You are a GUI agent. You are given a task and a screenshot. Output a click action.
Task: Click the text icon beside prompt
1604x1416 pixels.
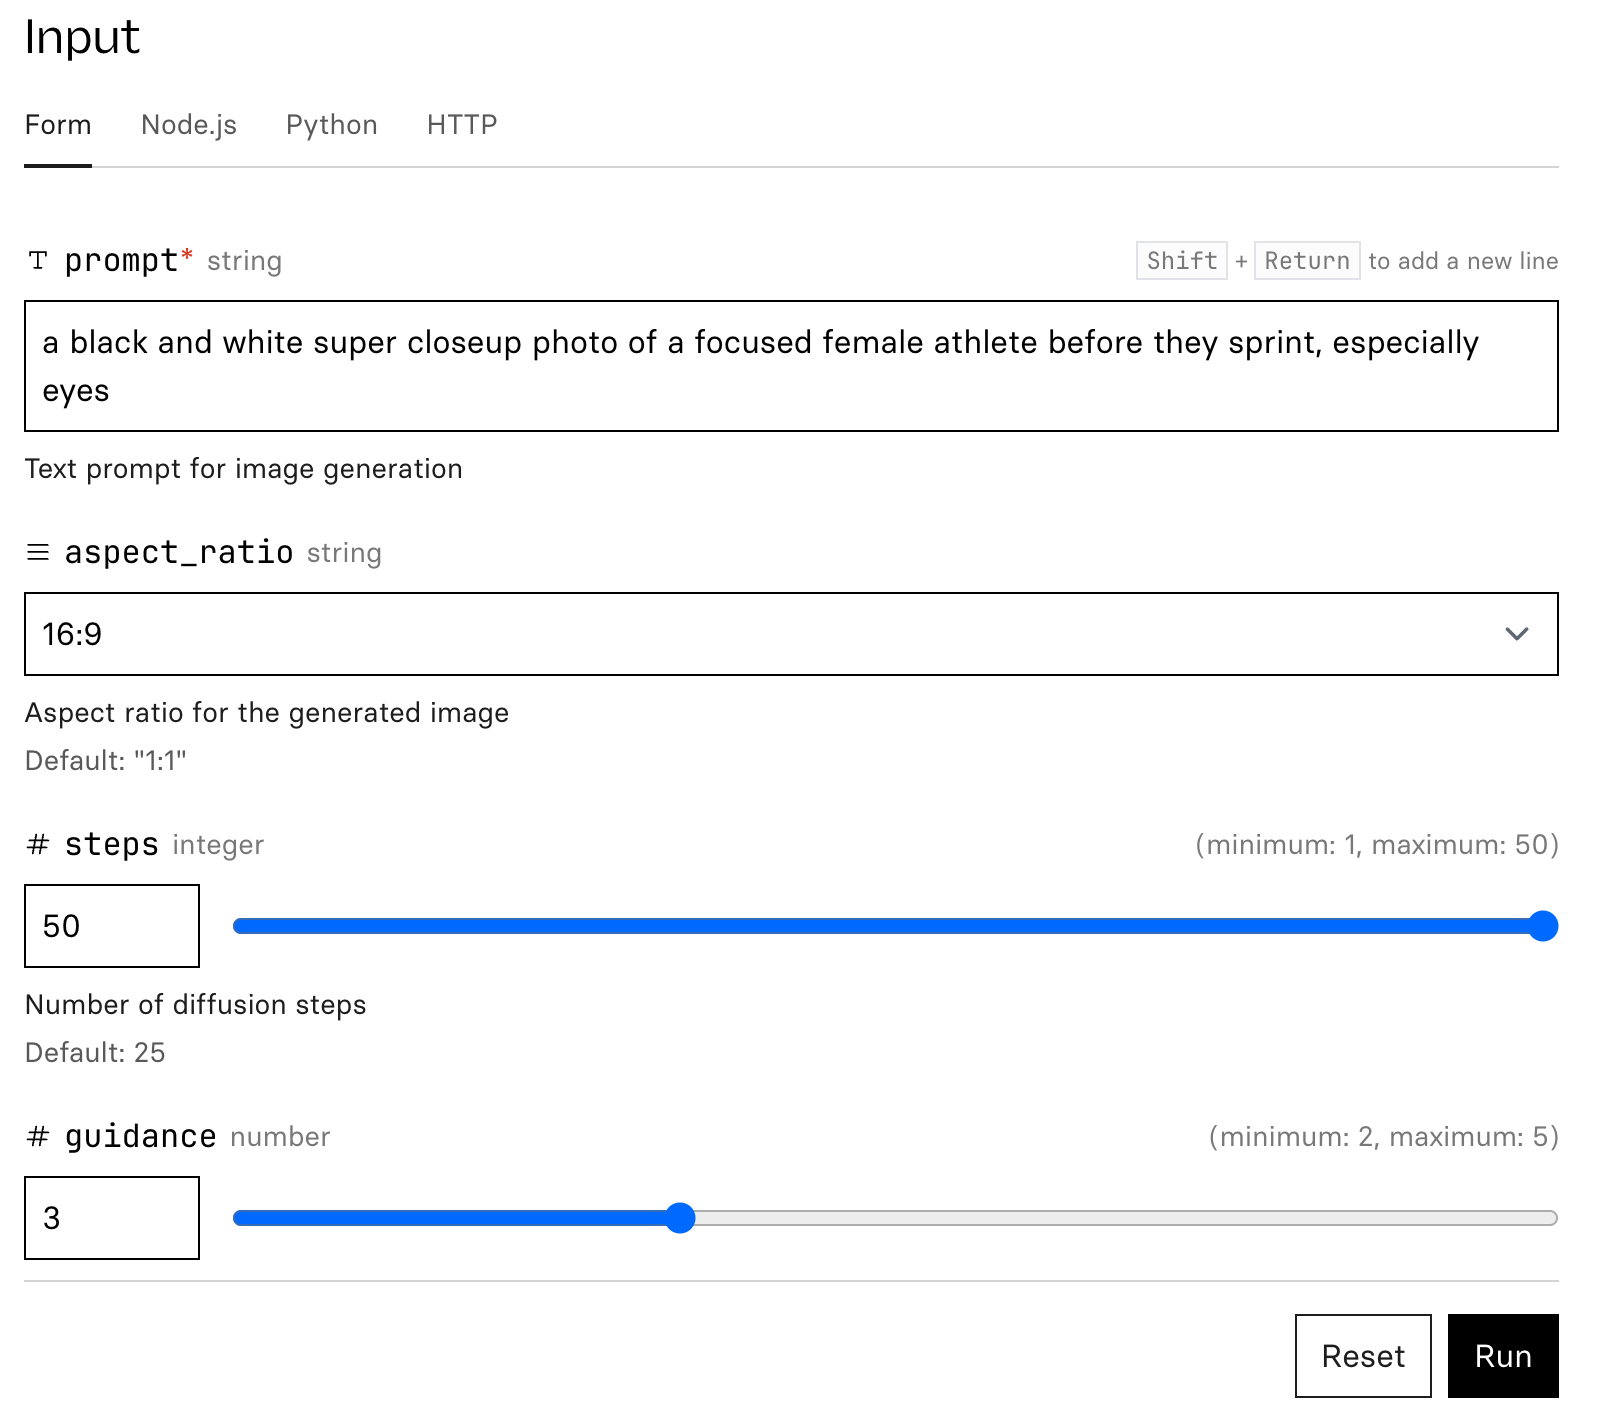(x=38, y=261)
